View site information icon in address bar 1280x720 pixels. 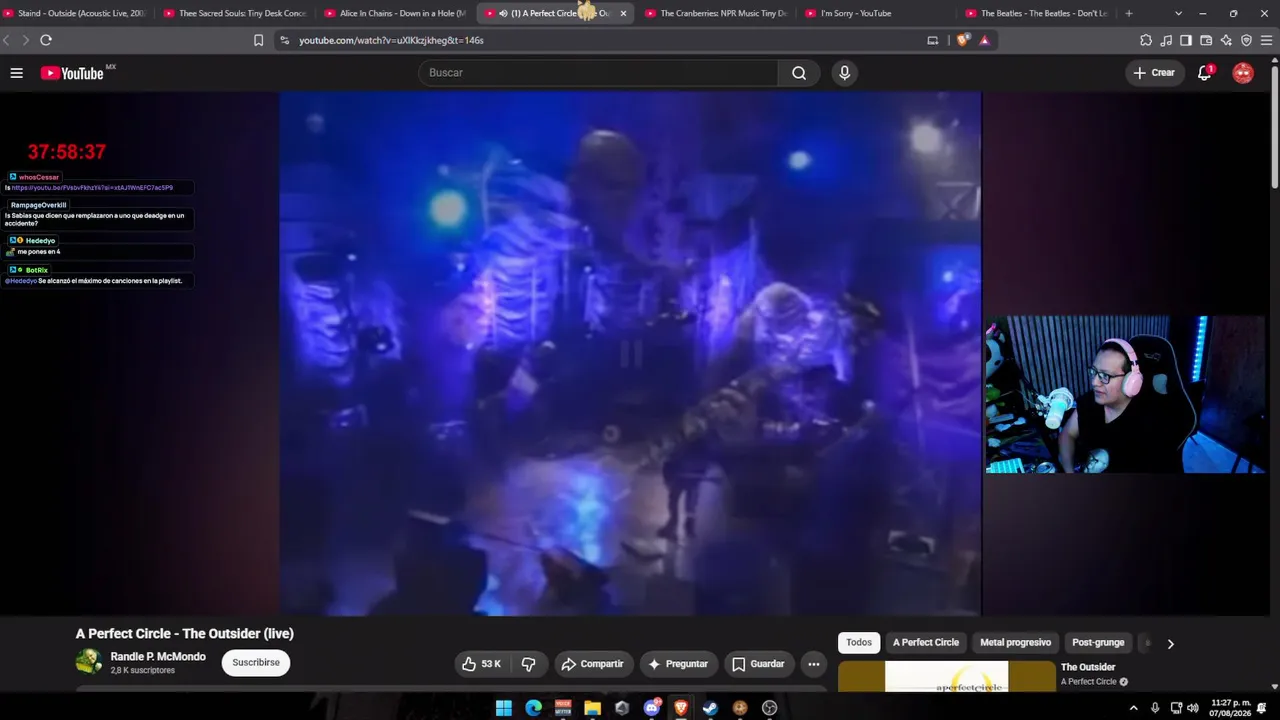point(285,40)
